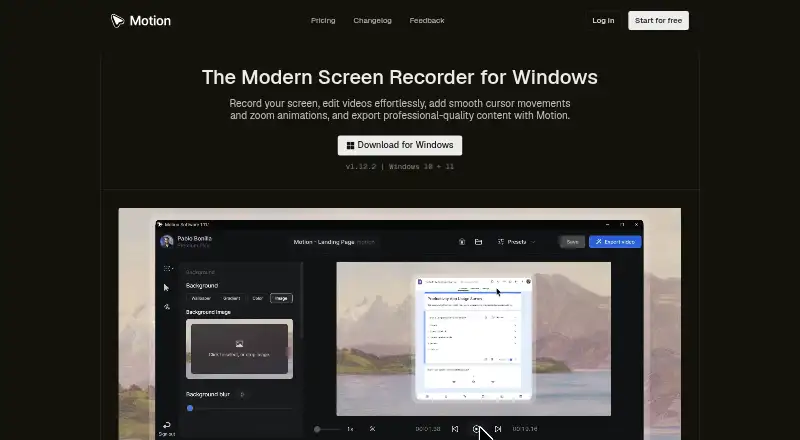
Task: Skip to the start of the video
Action: 455,429
